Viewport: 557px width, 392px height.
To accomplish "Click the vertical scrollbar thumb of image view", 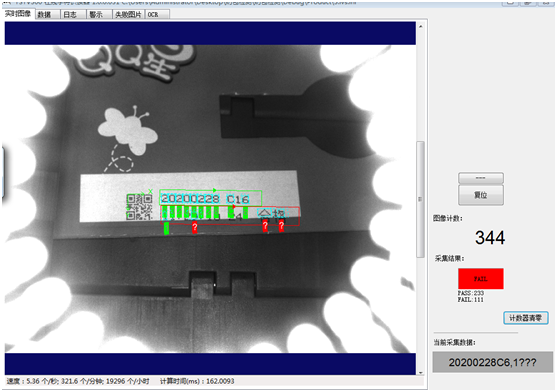I will [x=421, y=200].
